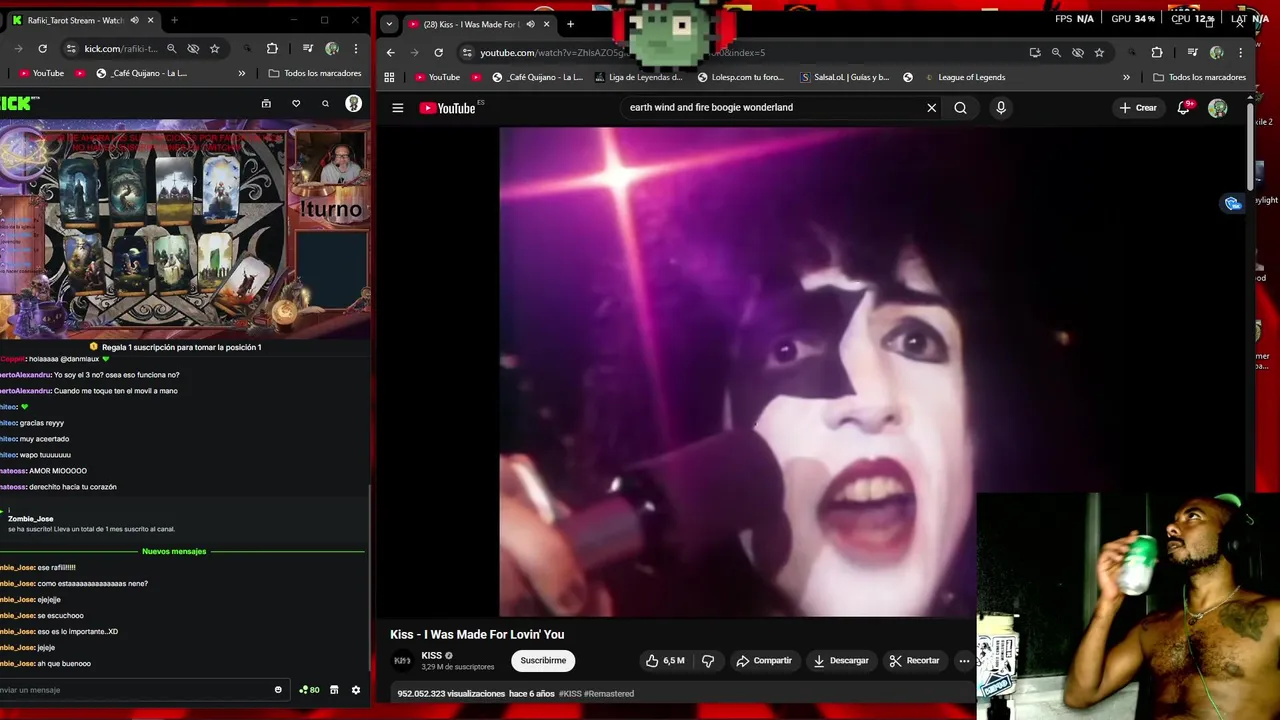Open Liga de Leyendas bookmark
The width and height of the screenshot is (1280, 720).
coord(638,77)
